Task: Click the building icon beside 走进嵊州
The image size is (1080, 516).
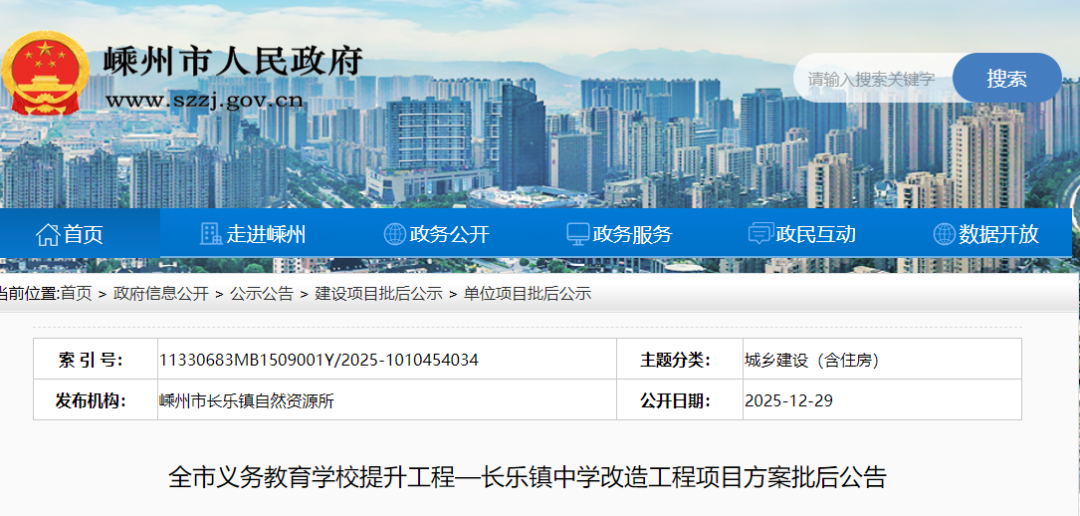Action: pos(211,234)
